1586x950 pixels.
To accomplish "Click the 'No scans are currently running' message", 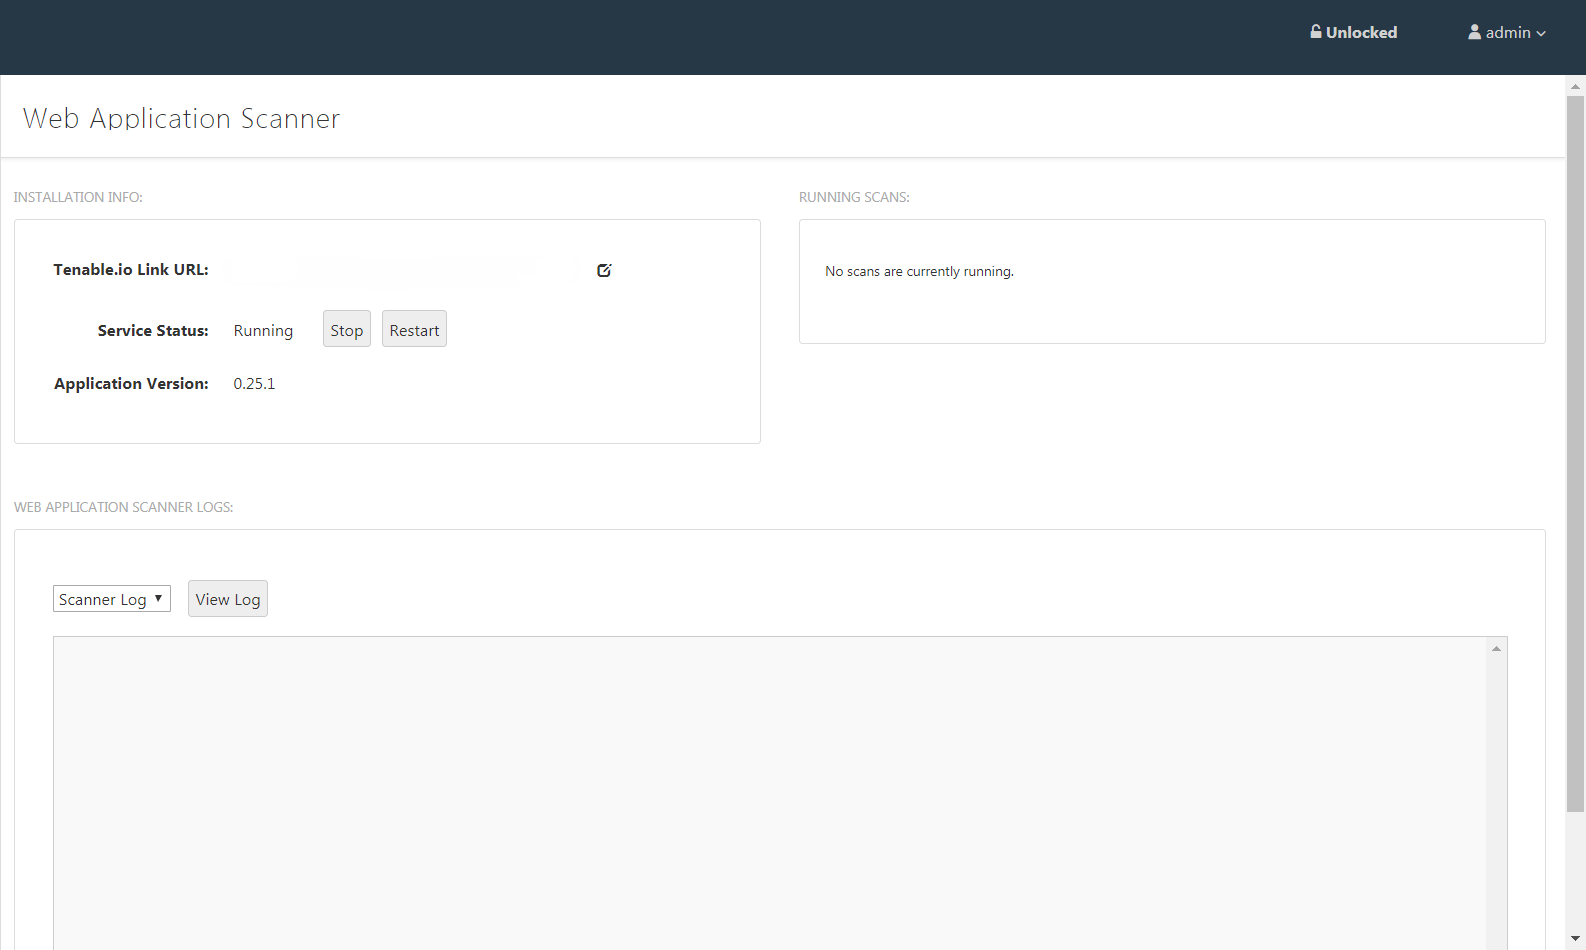I will [x=919, y=271].
